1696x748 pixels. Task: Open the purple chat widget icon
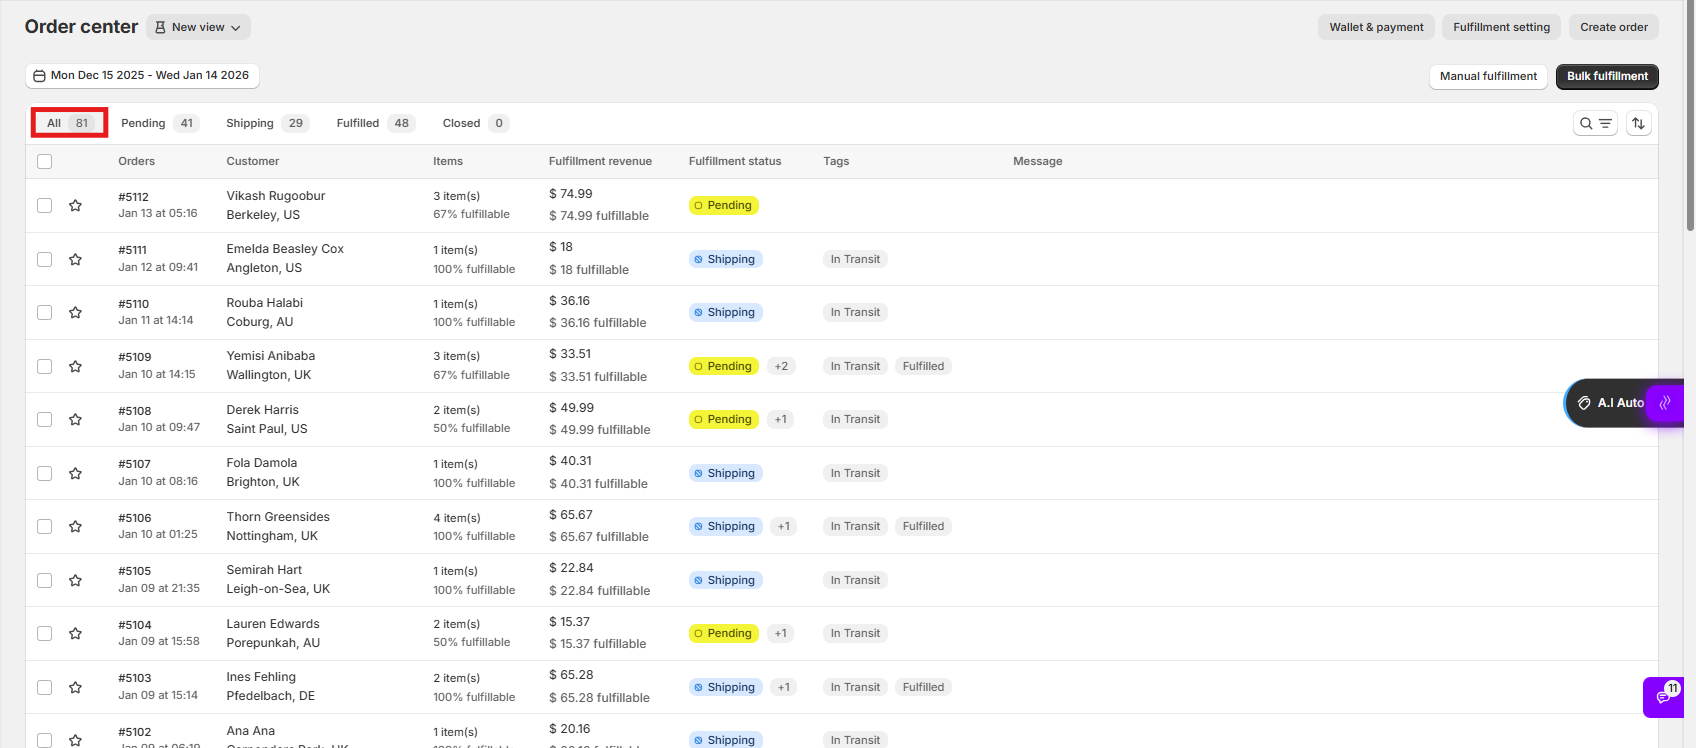pyautogui.click(x=1663, y=697)
